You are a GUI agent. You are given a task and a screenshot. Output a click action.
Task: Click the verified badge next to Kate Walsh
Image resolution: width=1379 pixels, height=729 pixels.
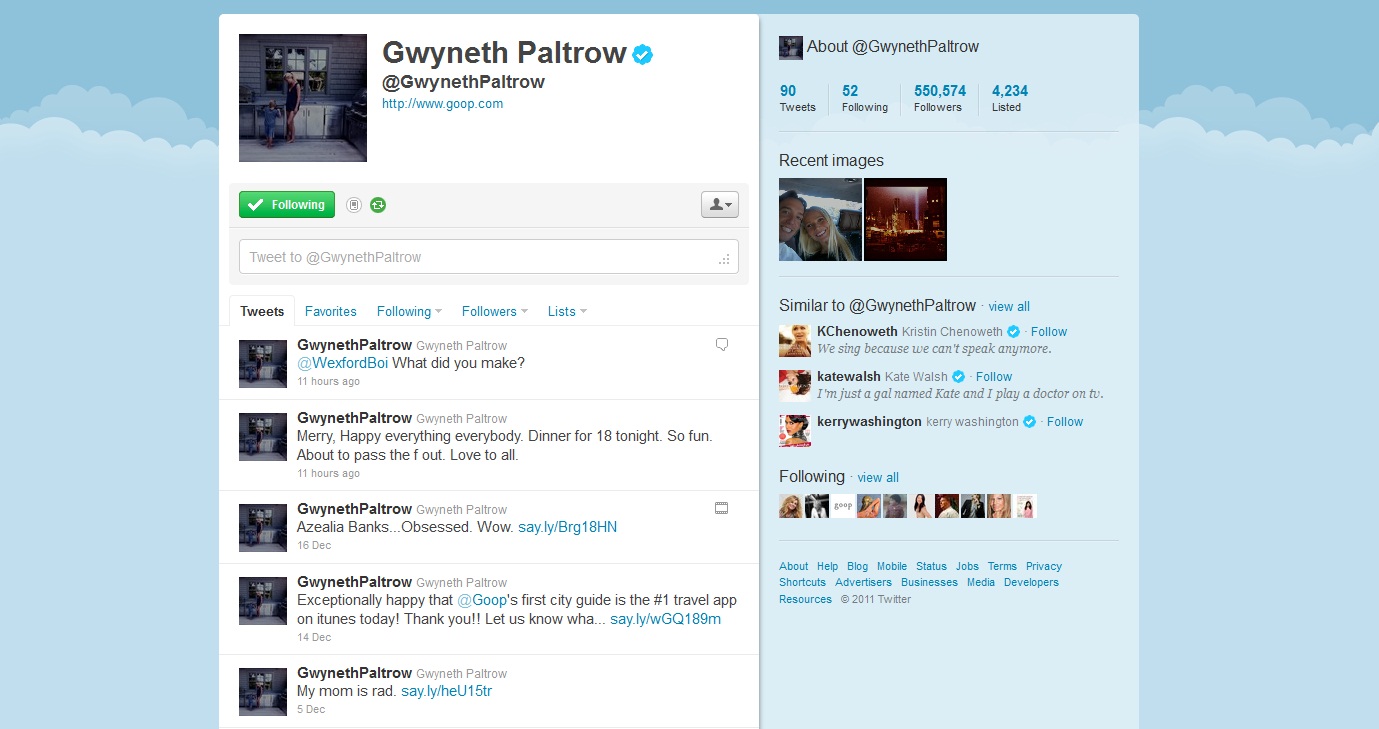pyautogui.click(x=958, y=377)
